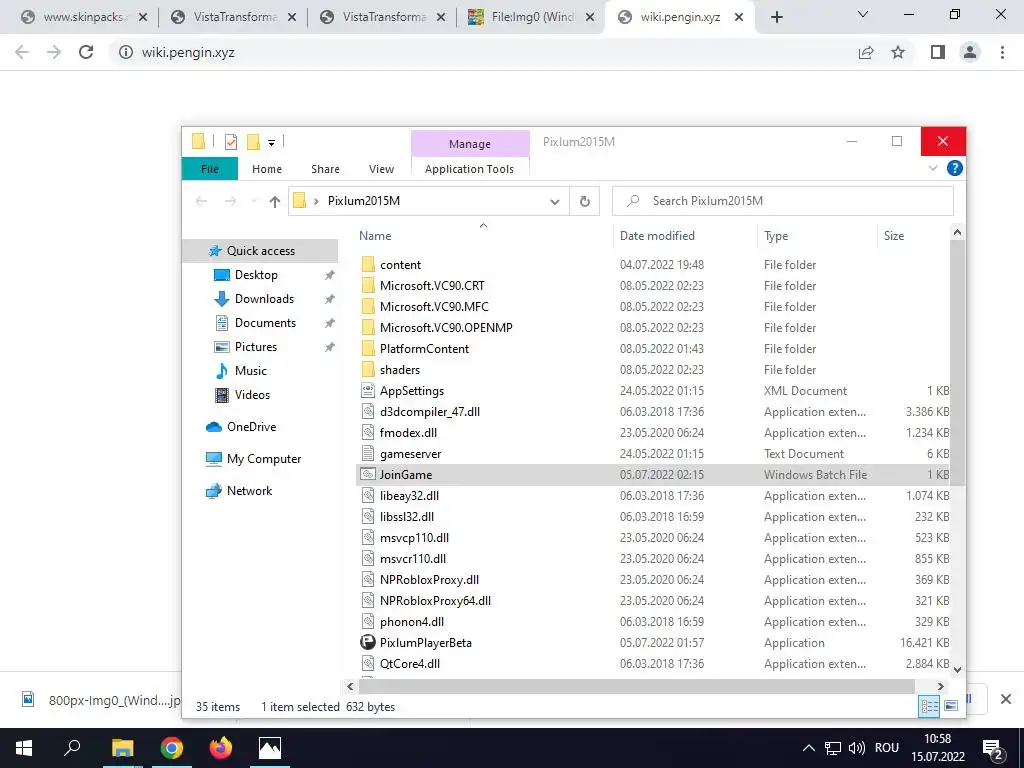1024x768 pixels.
Task: Select fmodex.dll file icon
Action: 368,432
